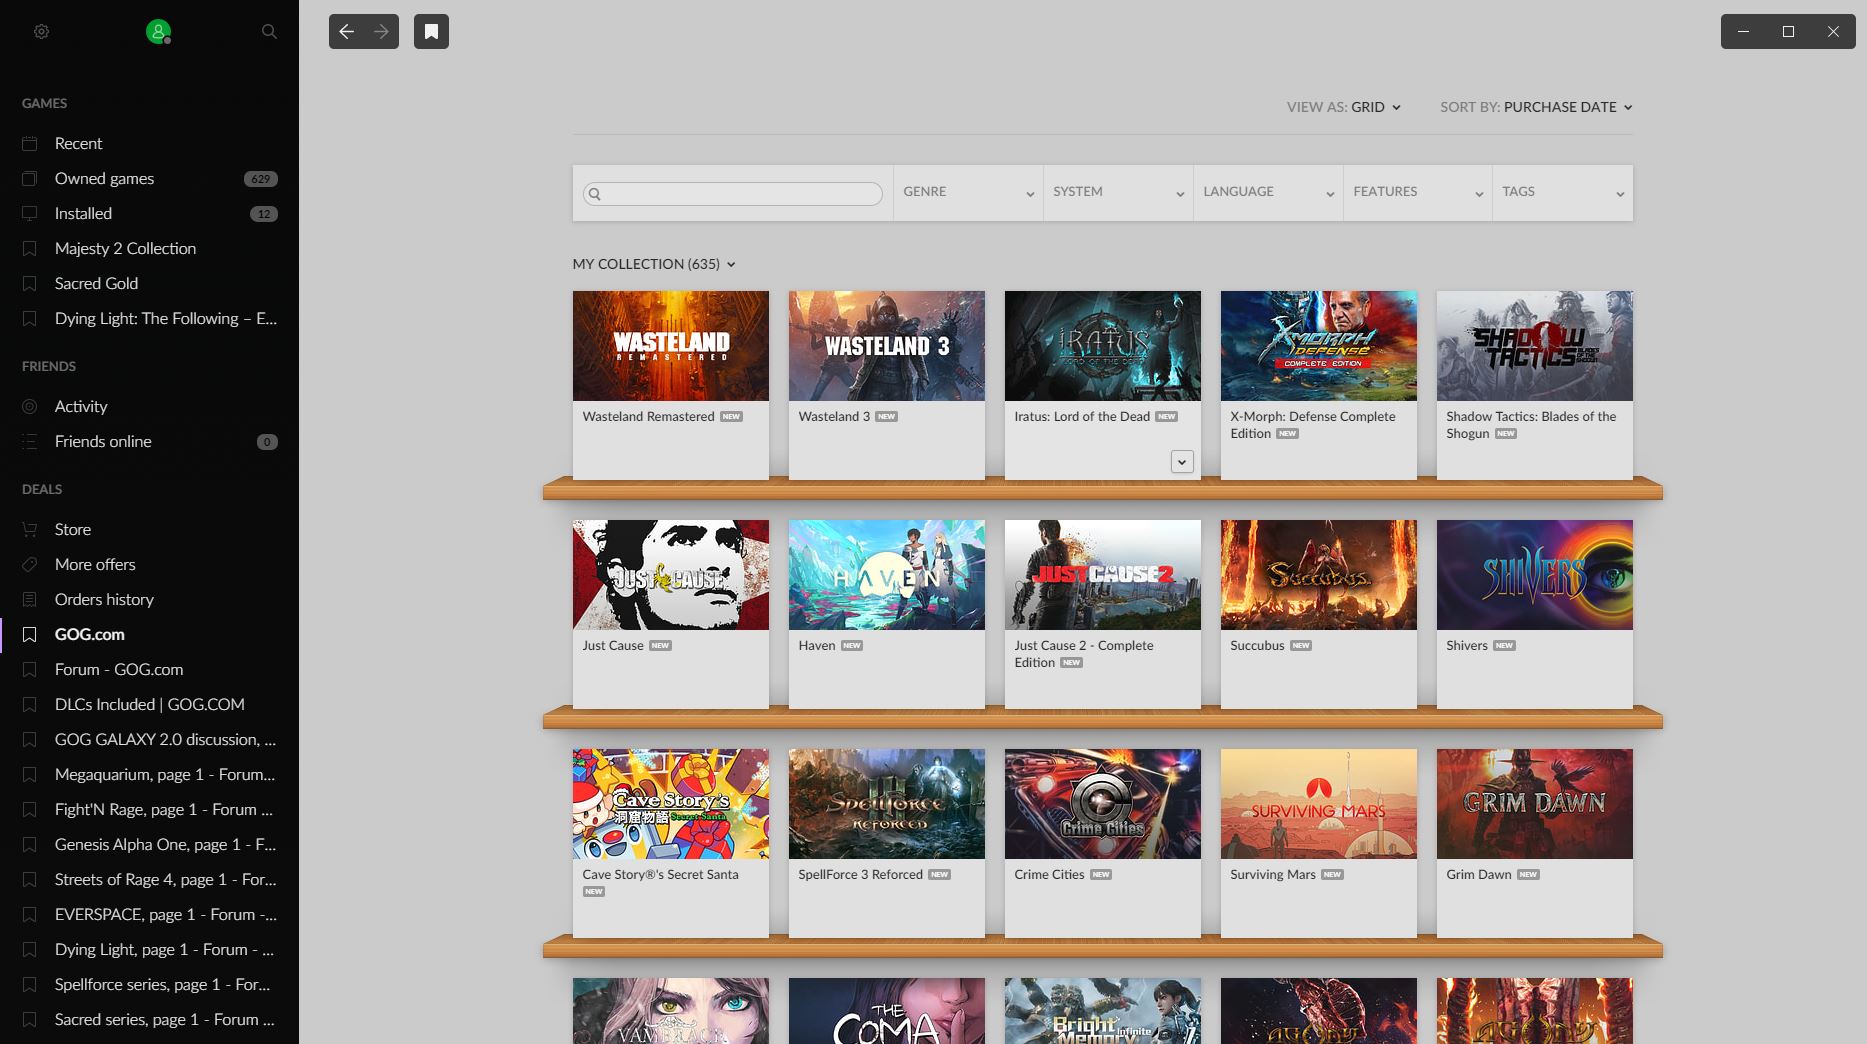This screenshot has height=1044, width=1867.
Task: Open Shadow Tactics cover image
Action: (1535, 346)
